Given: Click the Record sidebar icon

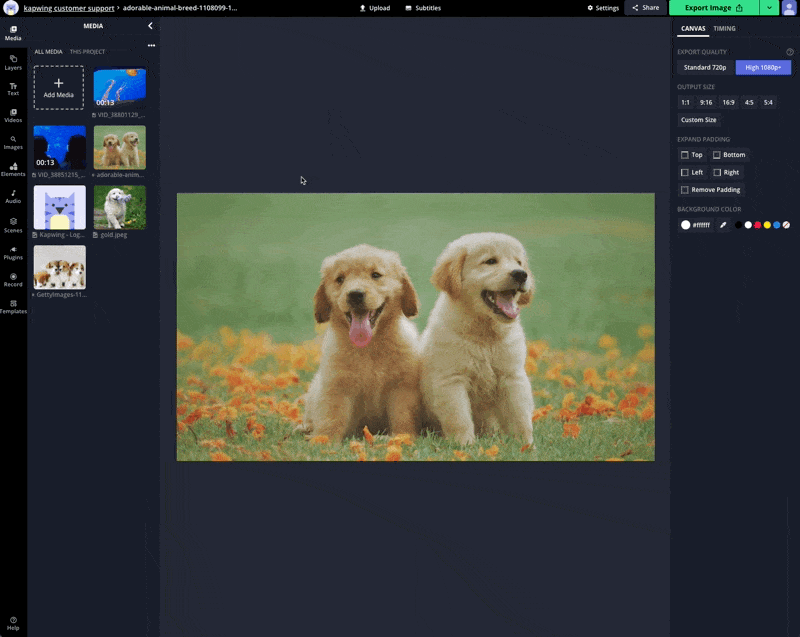Looking at the screenshot, I should click(x=13, y=279).
